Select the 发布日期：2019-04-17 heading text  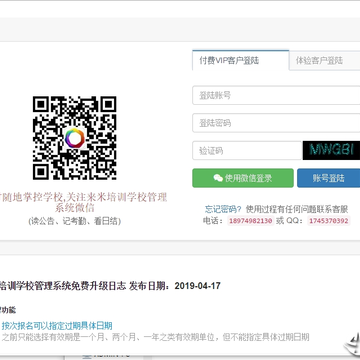tap(175, 286)
